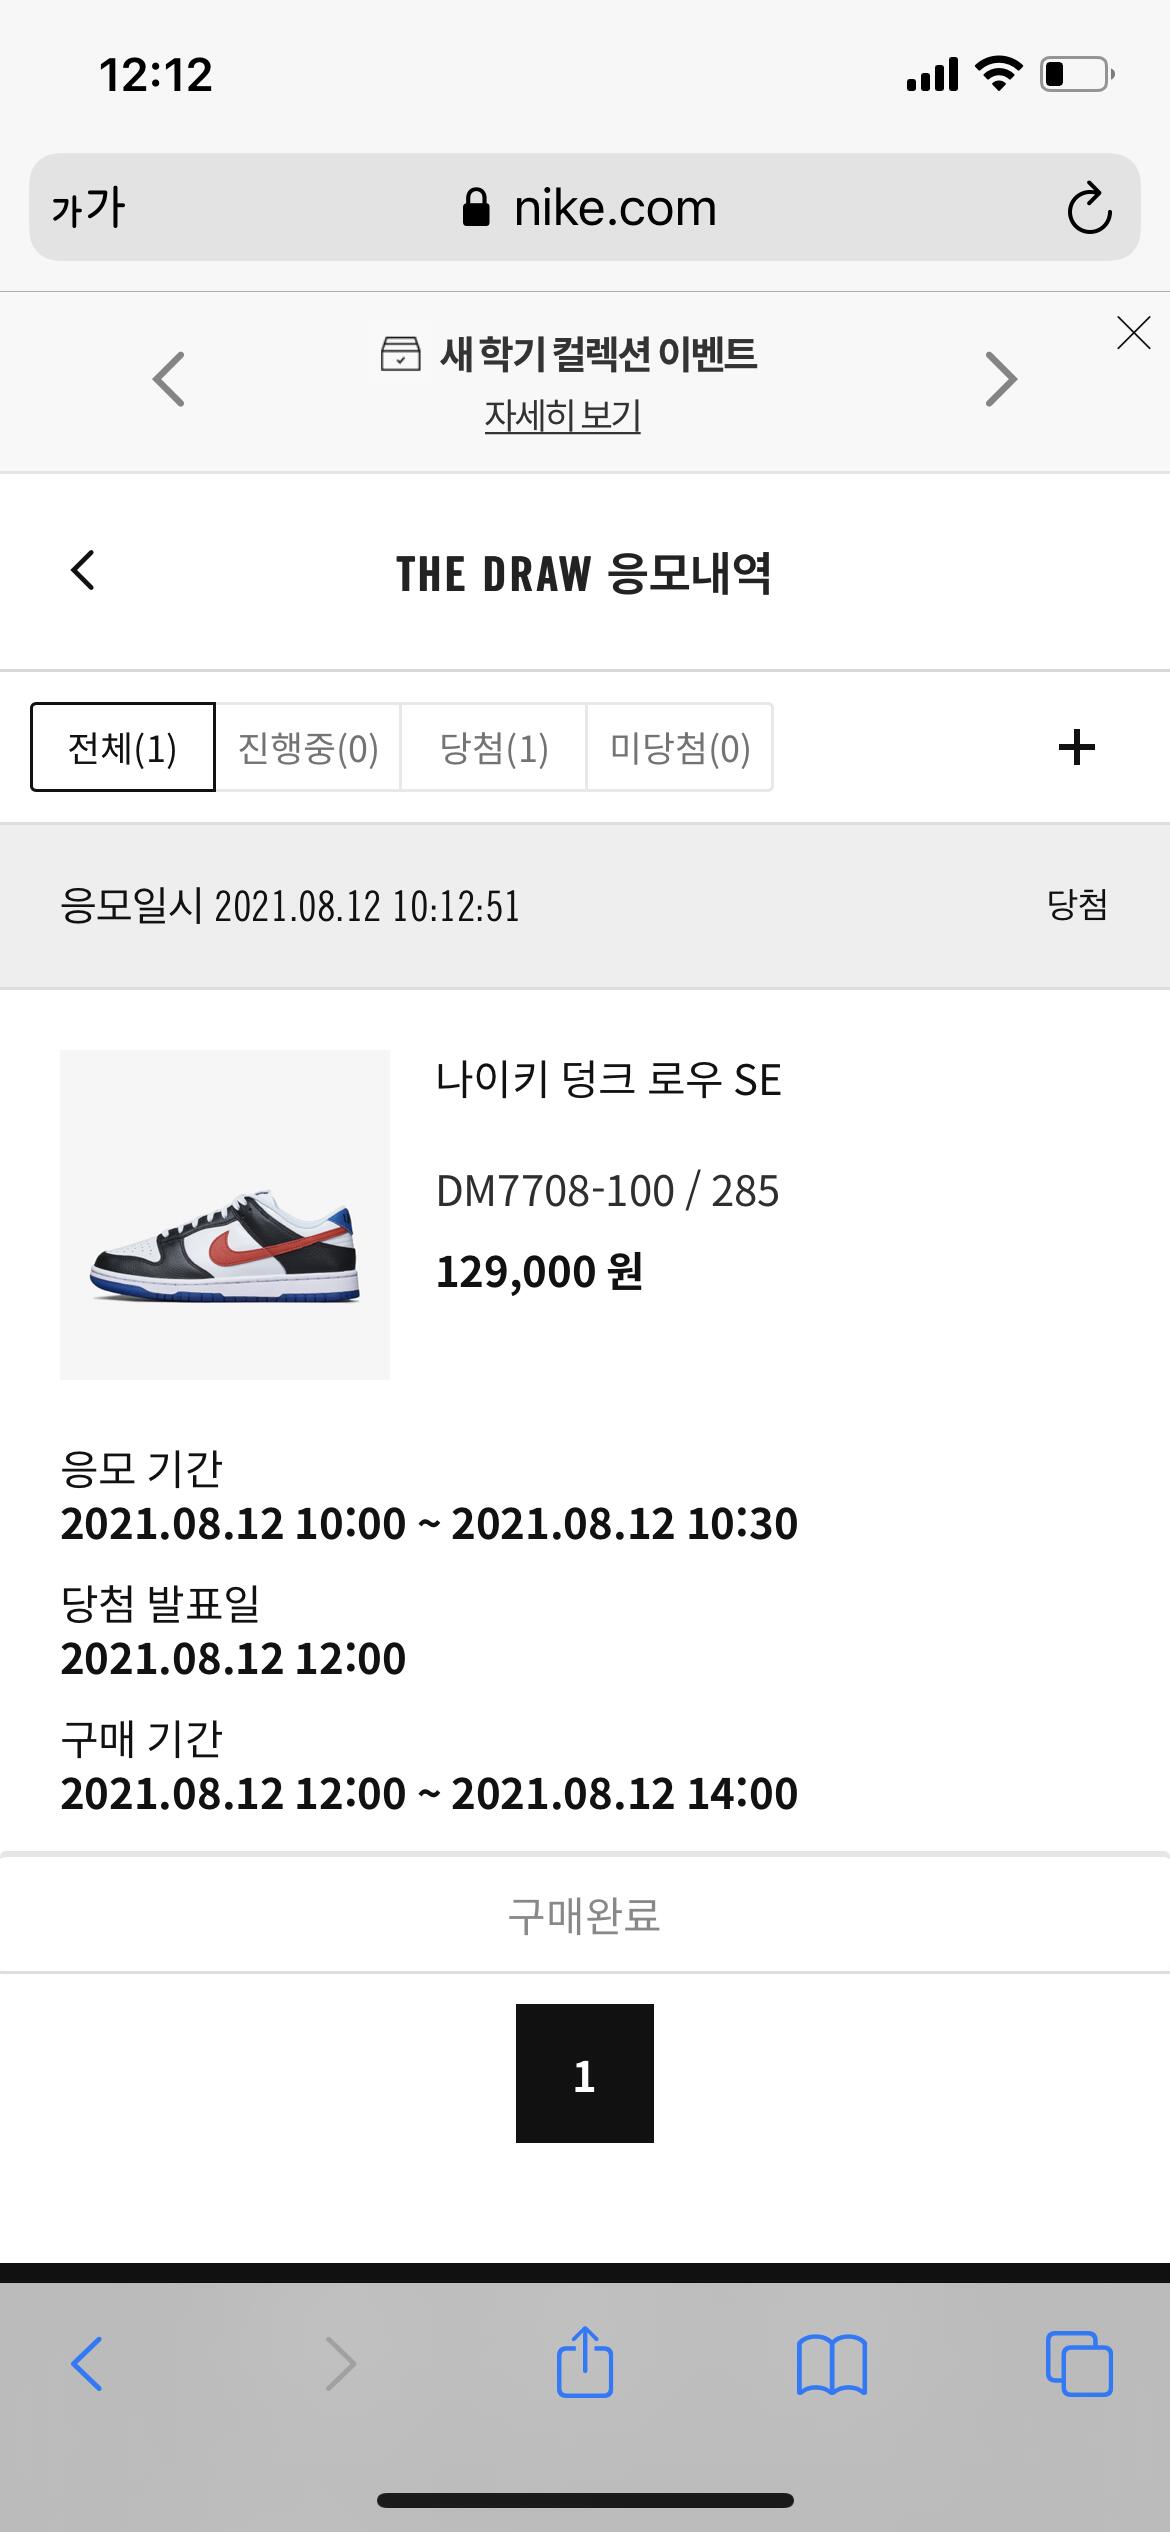Select the 전체(1) tab
This screenshot has width=1170, height=2532.
click(x=122, y=748)
